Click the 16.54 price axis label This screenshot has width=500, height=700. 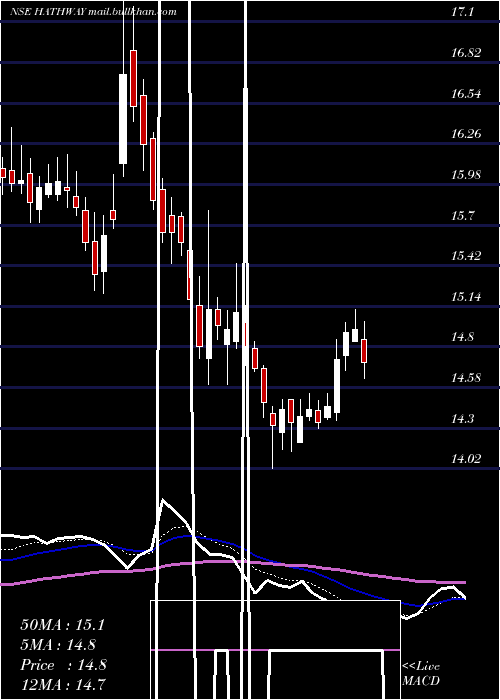[x=466, y=94]
